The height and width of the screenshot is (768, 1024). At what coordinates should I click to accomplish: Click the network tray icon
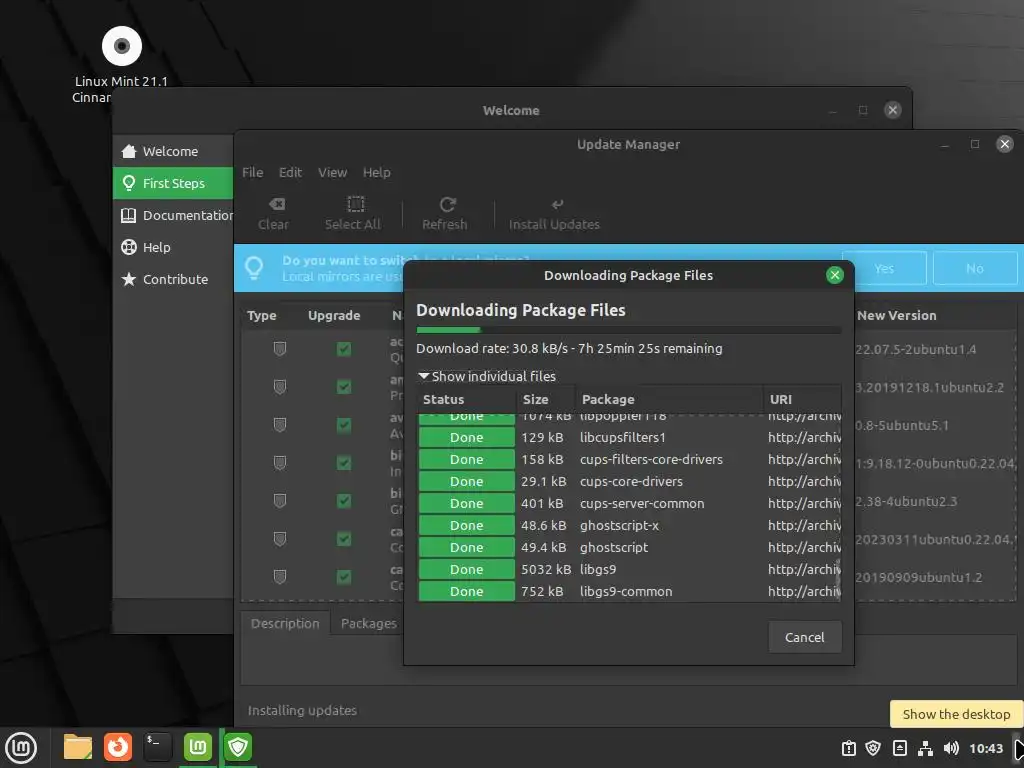925,748
